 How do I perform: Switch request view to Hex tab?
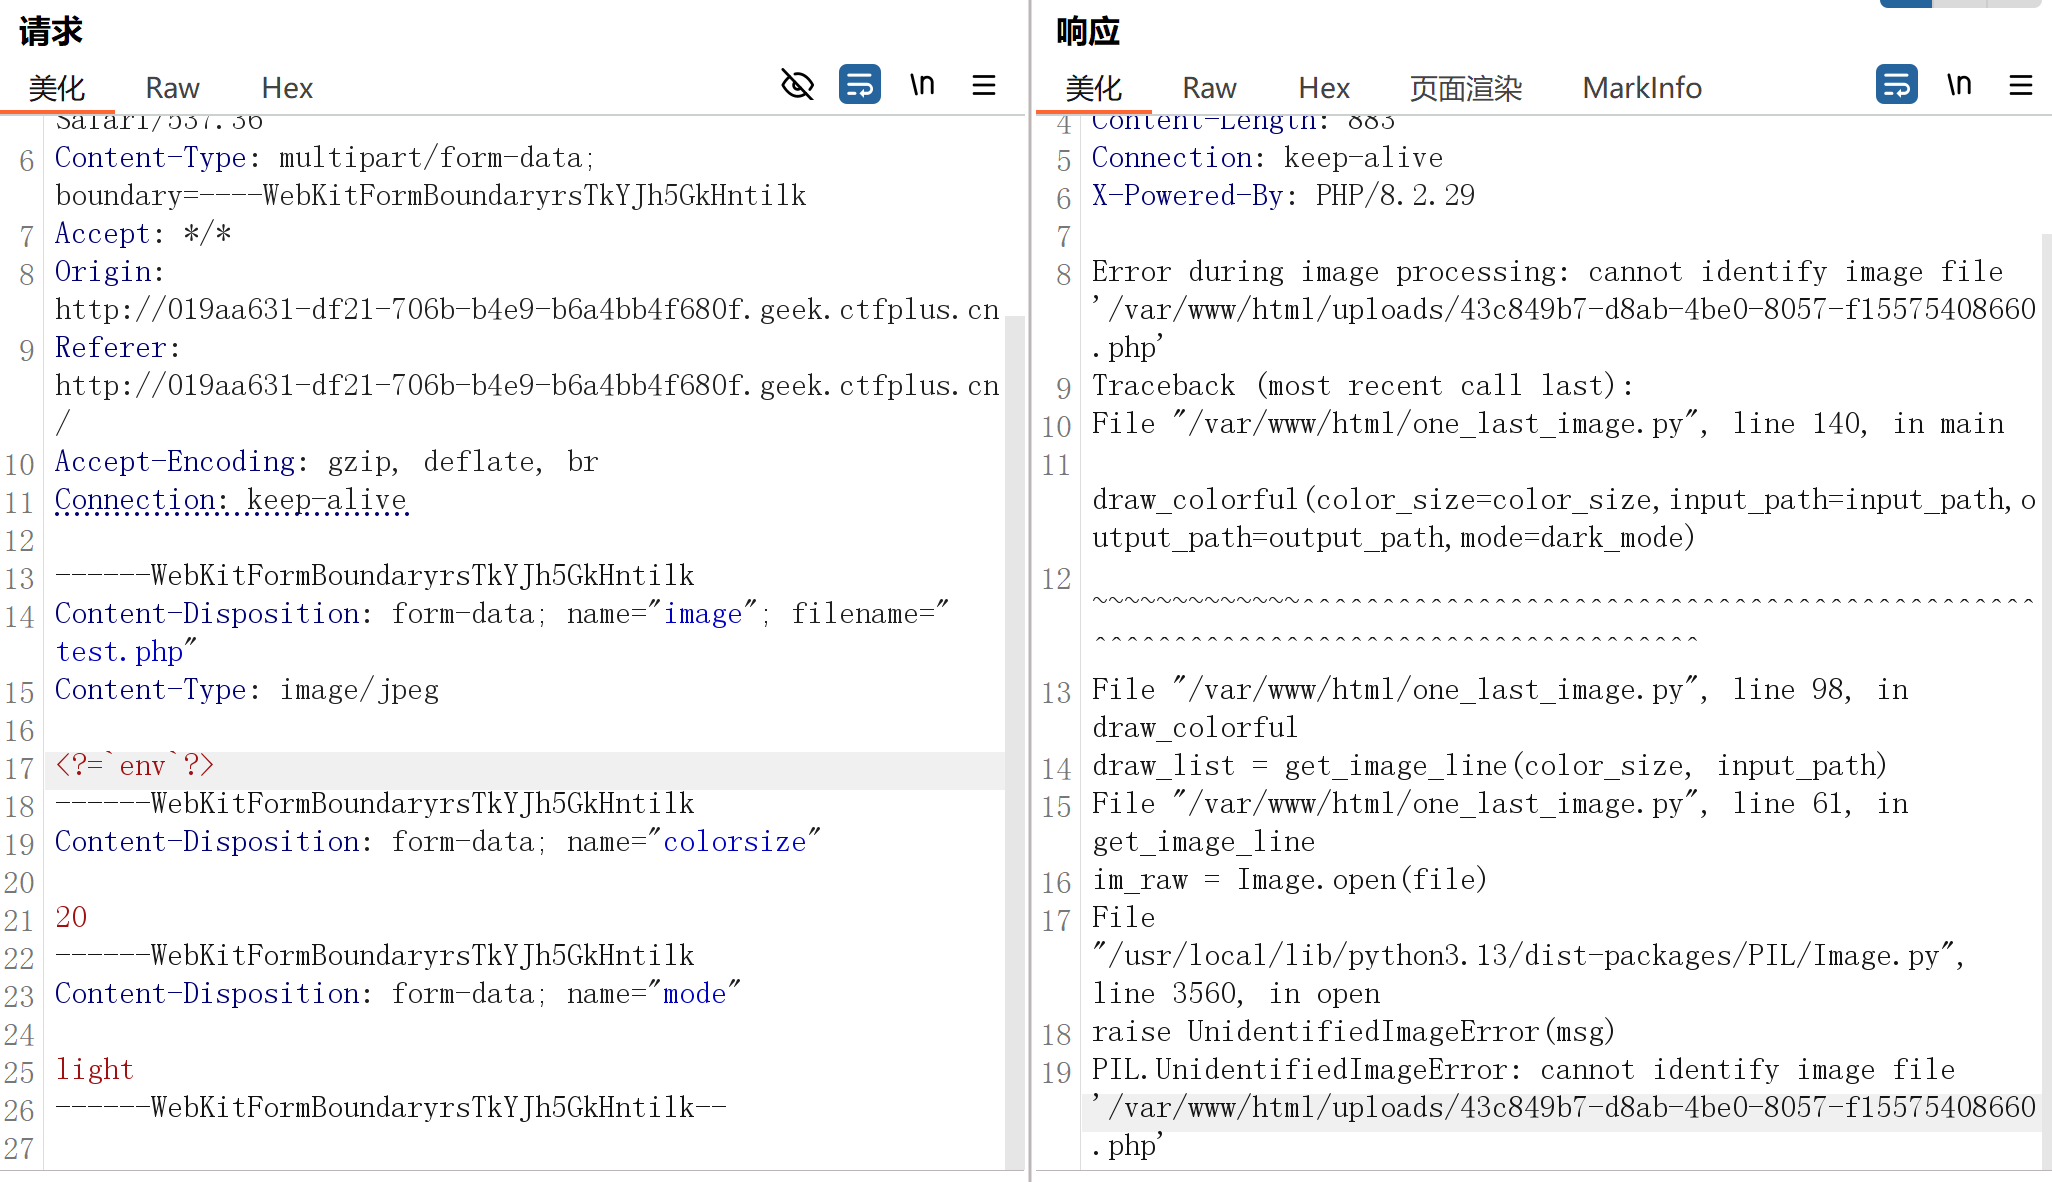287,88
